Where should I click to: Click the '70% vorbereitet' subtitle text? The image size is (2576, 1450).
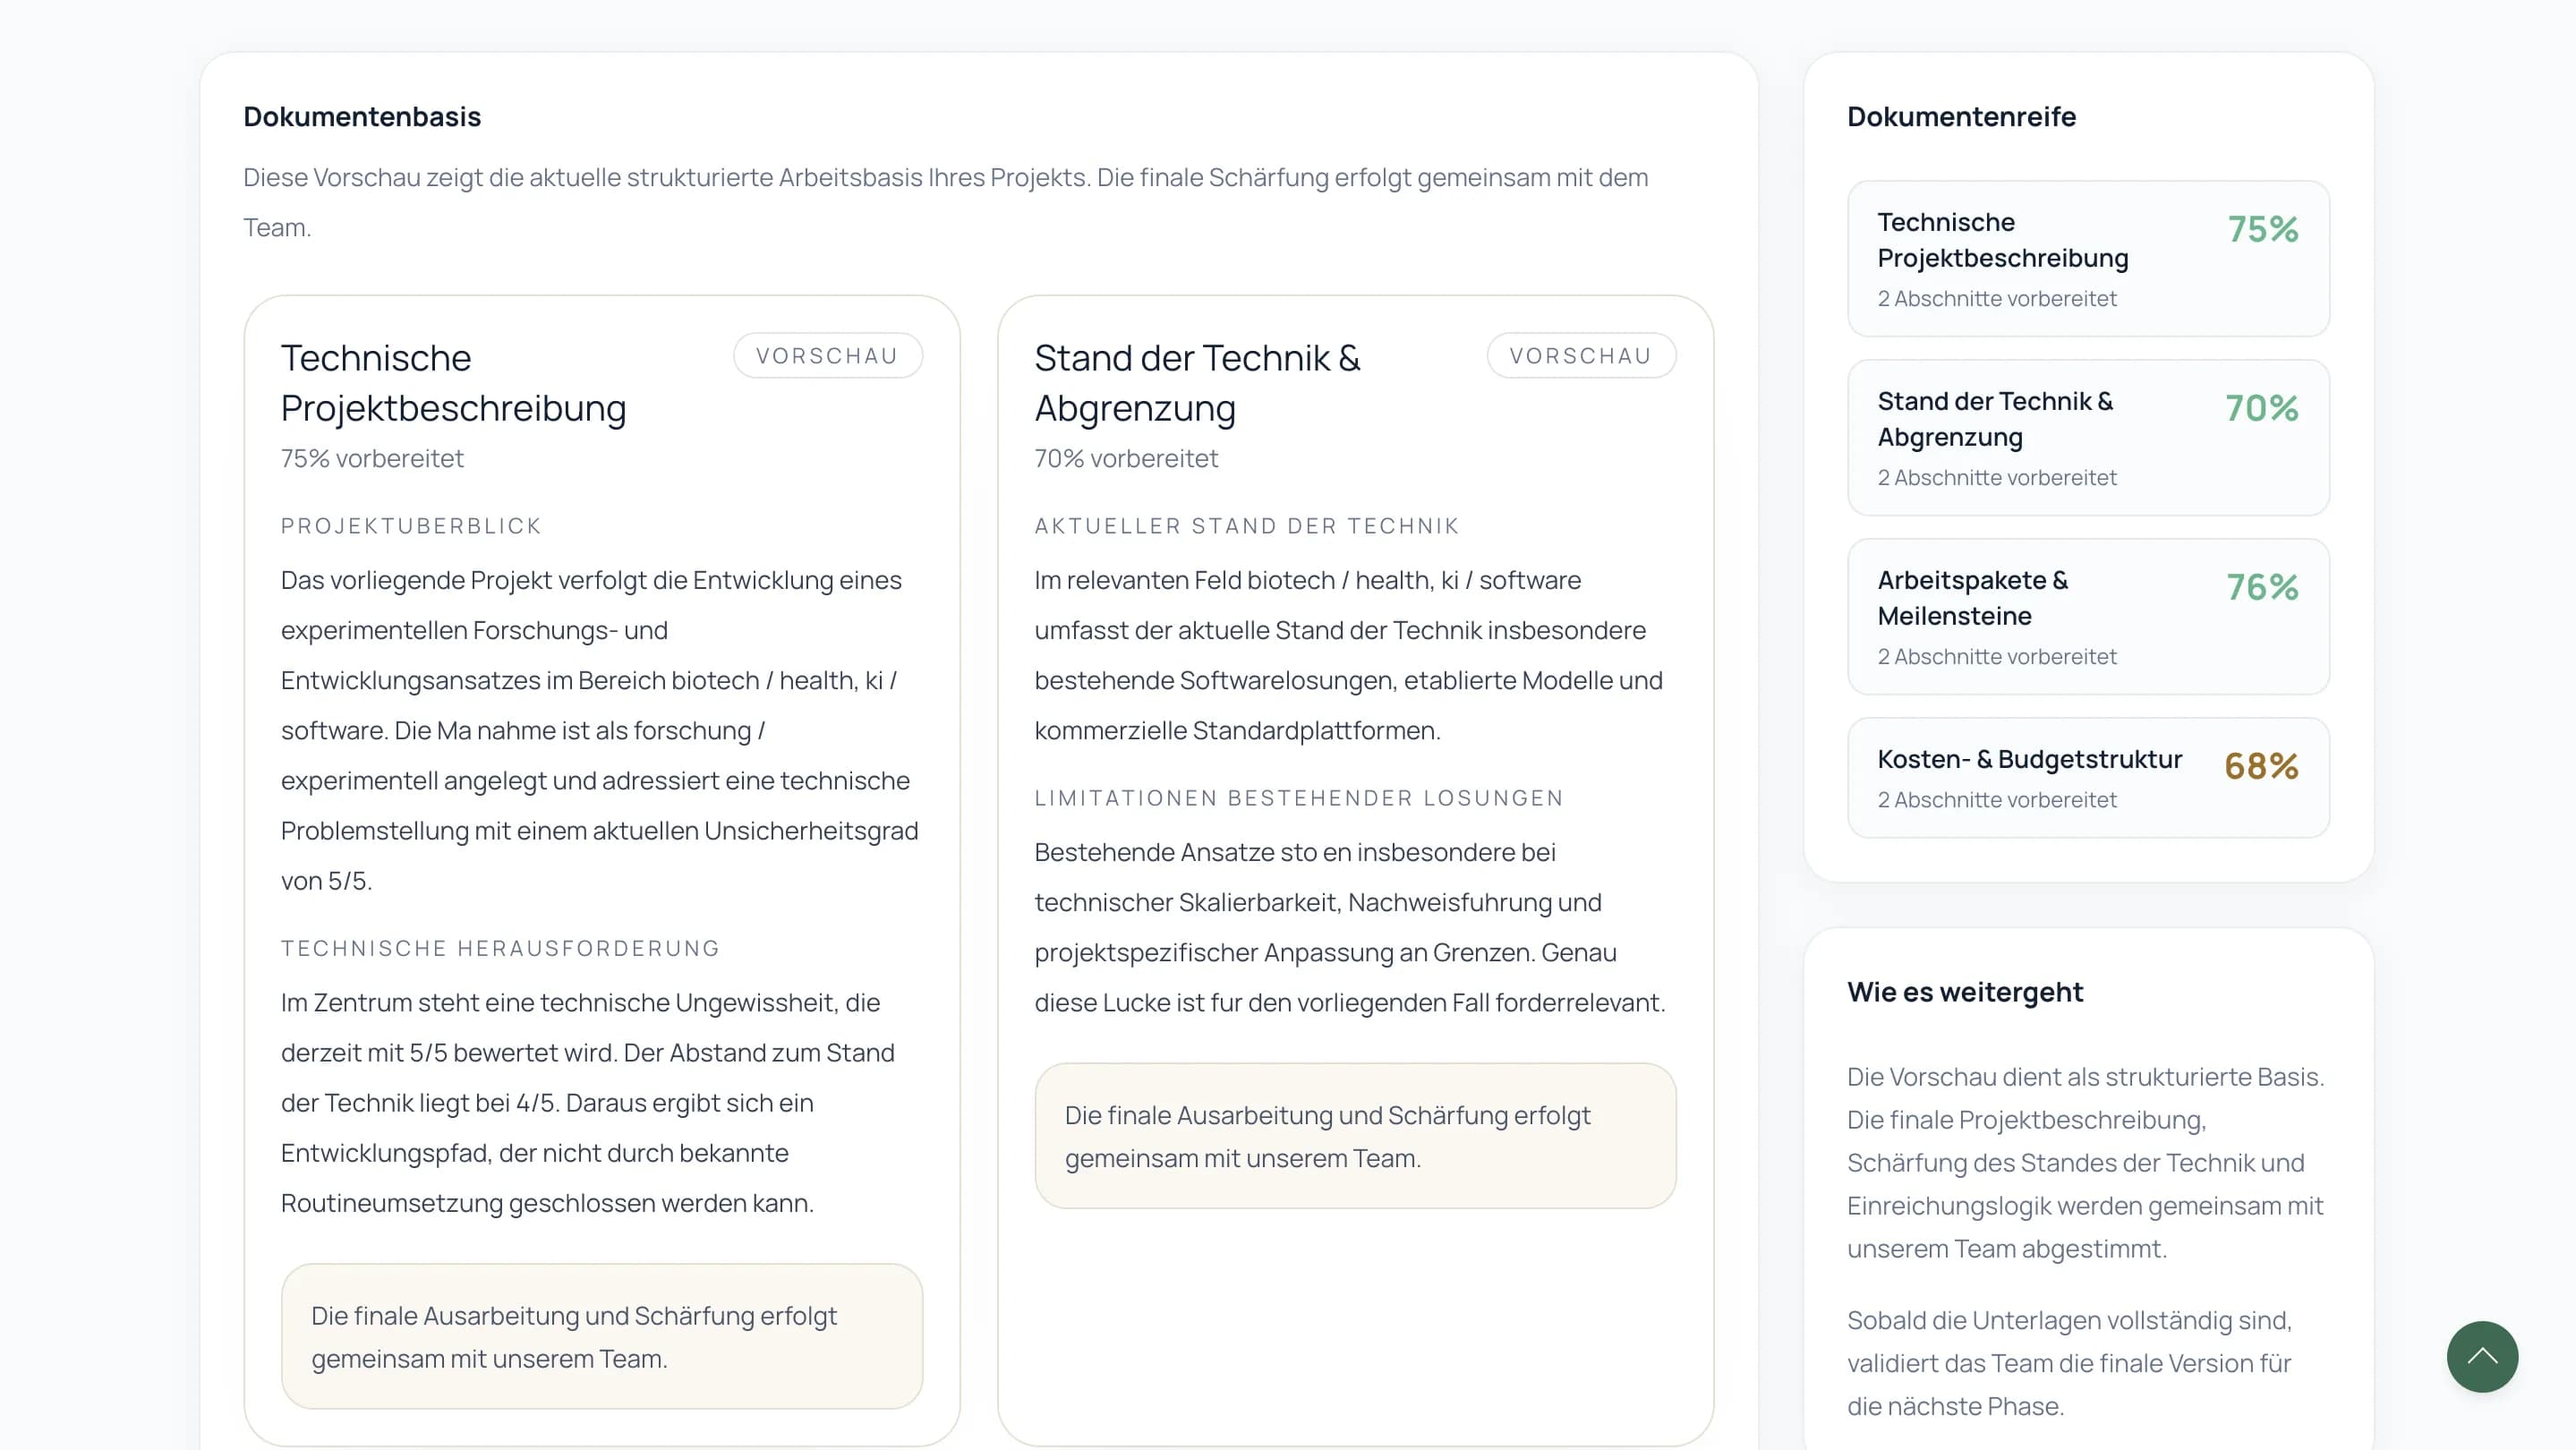pyautogui.click(x=1126, y=459)
